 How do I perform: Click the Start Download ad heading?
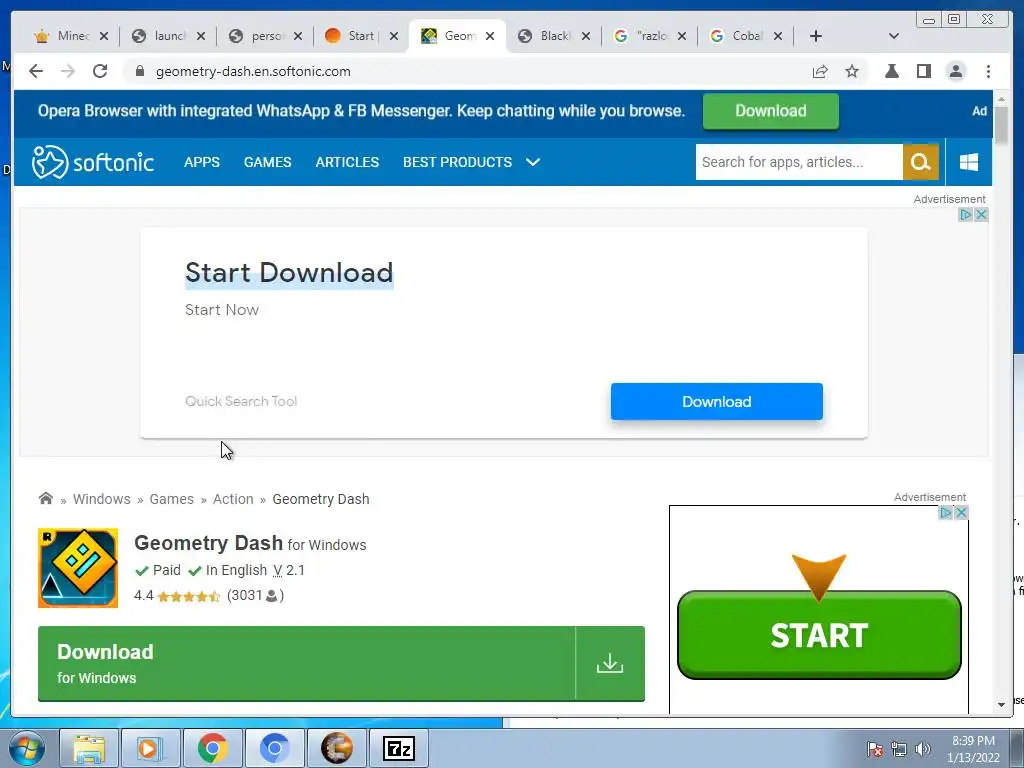(x=289, y=272)
